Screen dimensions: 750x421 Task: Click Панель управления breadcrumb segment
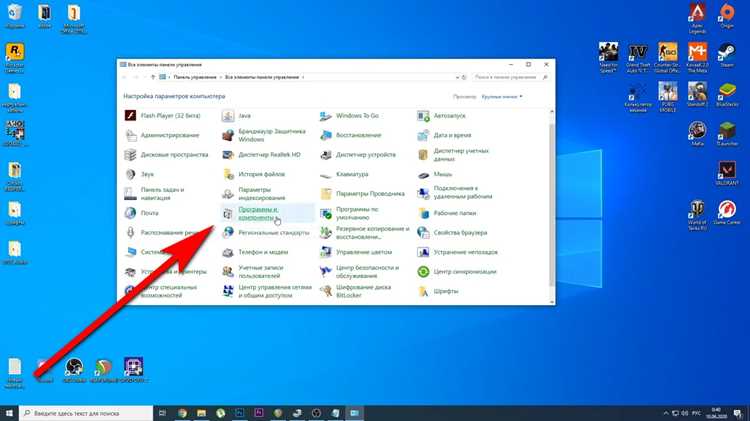point(195,77)
